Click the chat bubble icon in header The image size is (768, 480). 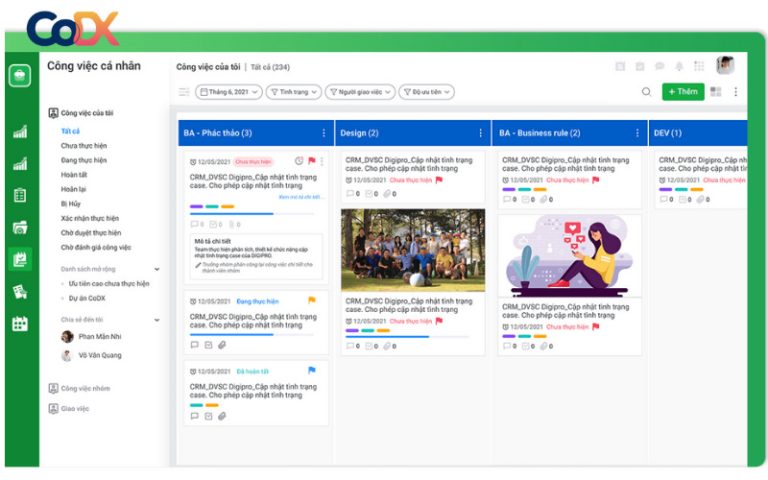(x=659, y=67)
